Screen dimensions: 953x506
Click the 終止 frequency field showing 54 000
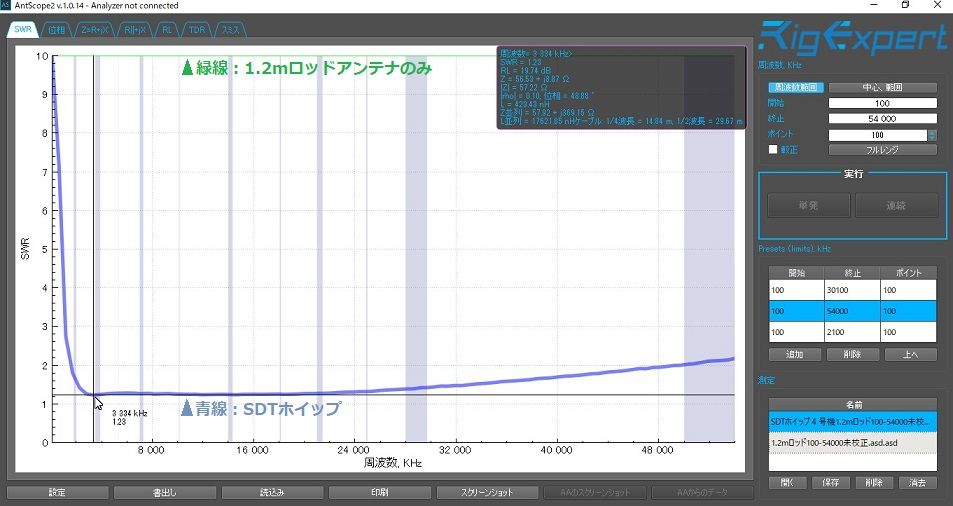(882, 119)
